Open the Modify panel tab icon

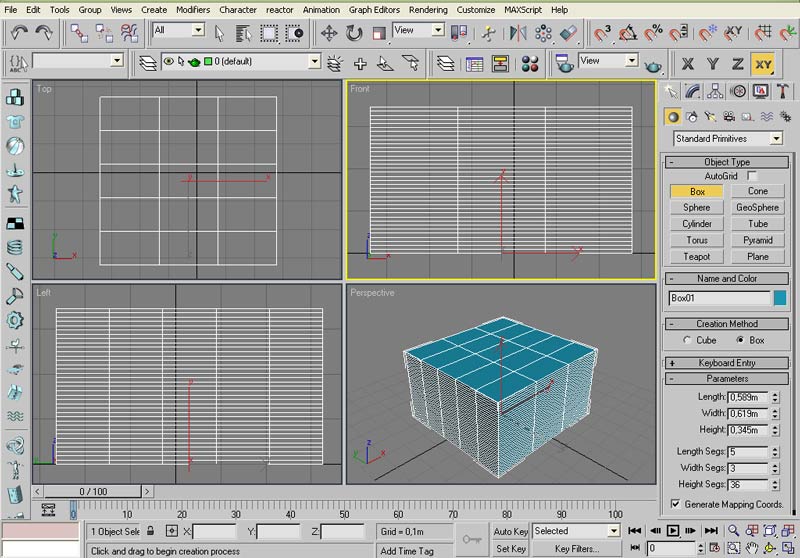click(x=692, y=91)
